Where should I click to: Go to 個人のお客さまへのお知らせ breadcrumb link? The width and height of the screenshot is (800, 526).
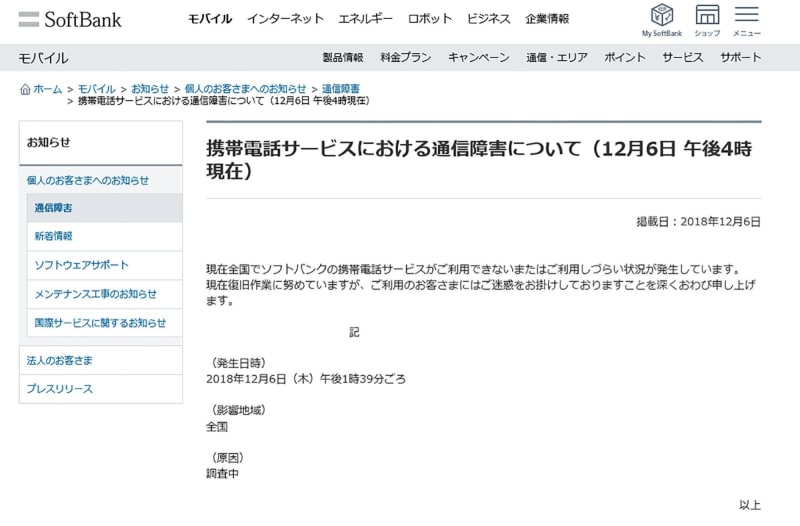coord(245,89)
